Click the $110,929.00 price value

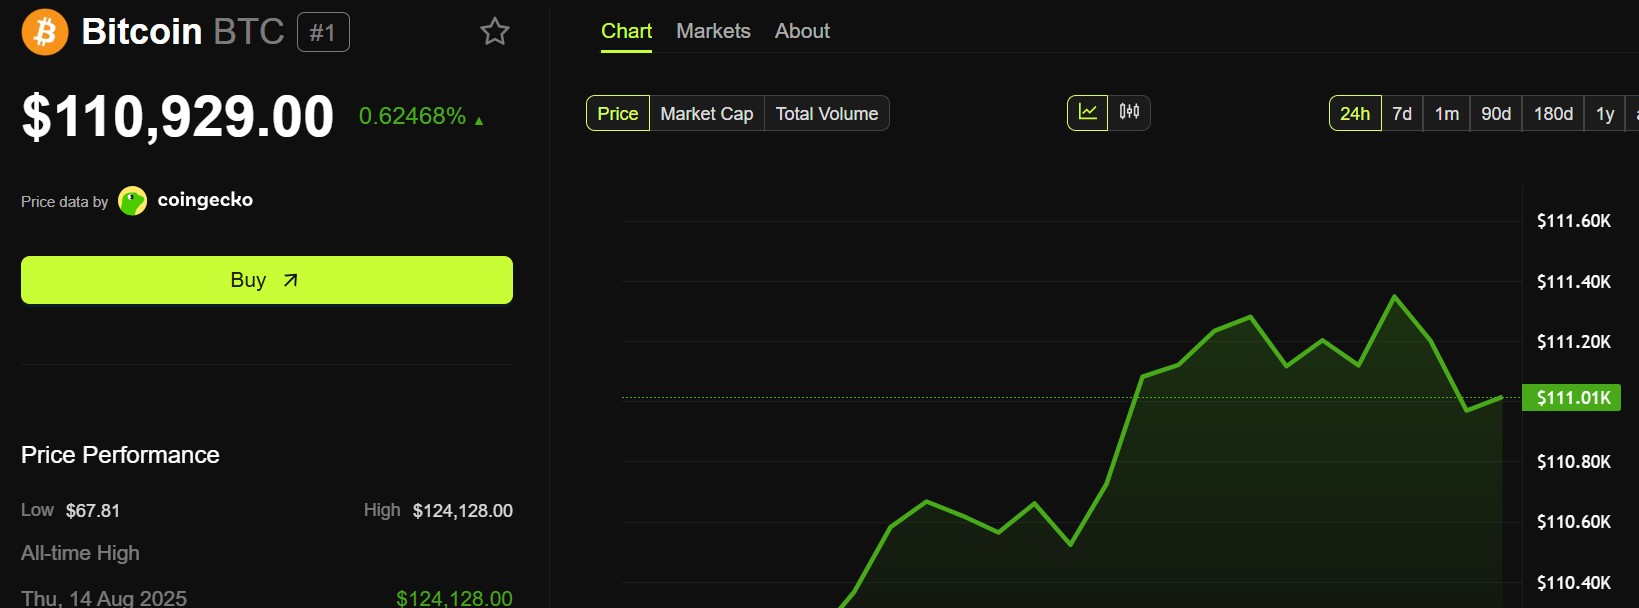pyautogui.click(x=178, y=116)
